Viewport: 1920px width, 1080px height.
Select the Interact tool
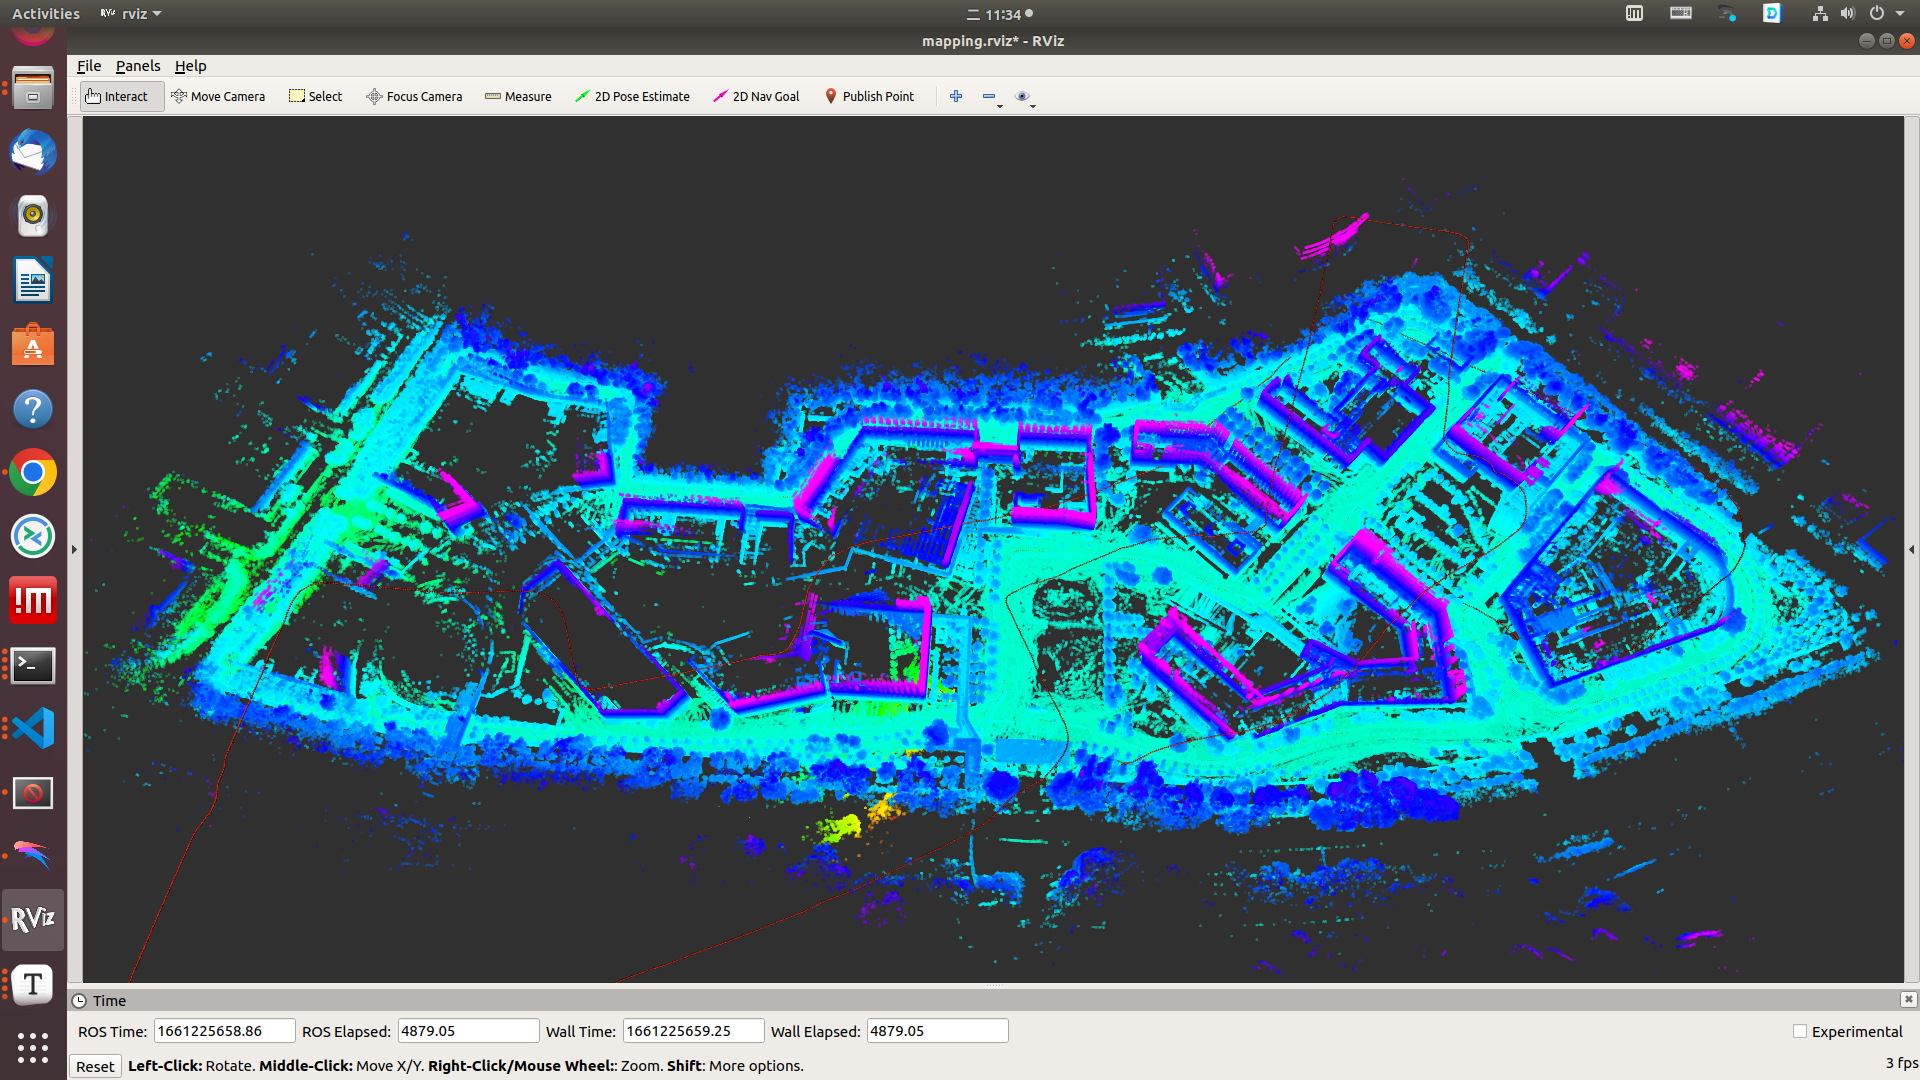click(121, 96)
